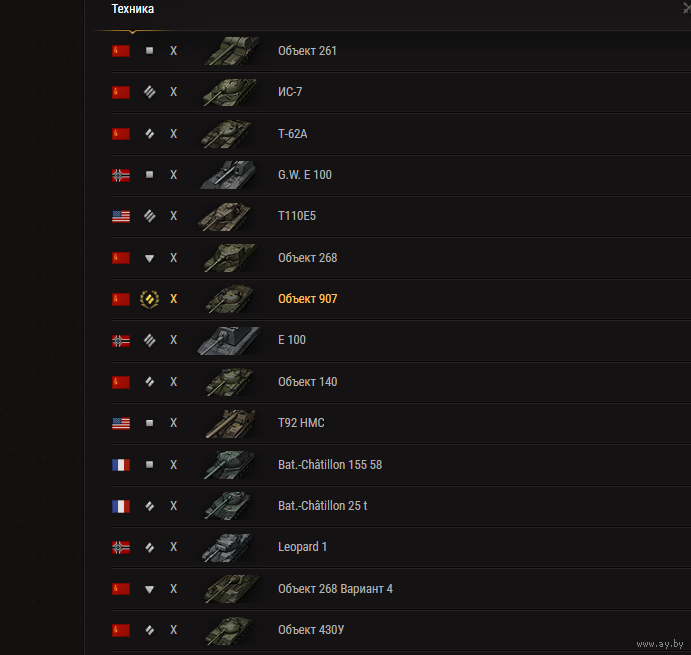Click the medium tank icon for Объект 140

click(x=149, y=382)
